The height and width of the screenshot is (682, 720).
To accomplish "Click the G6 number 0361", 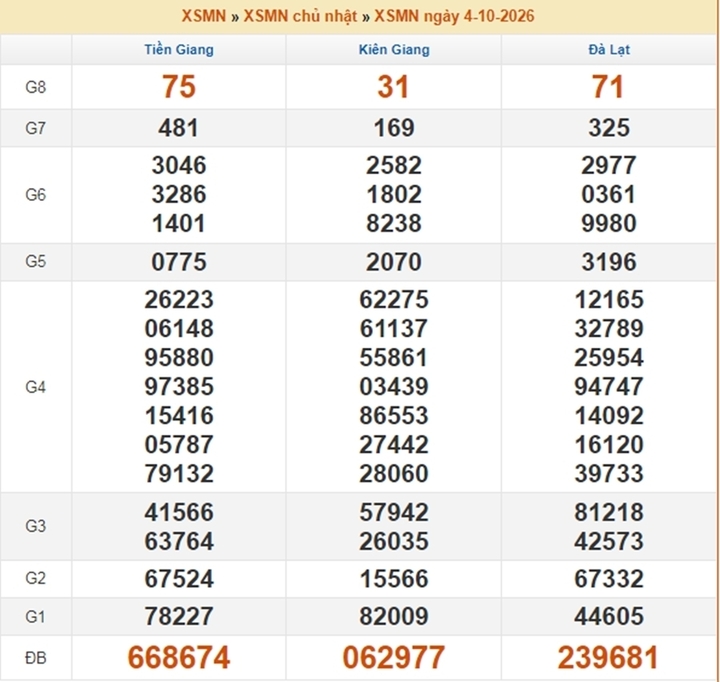I will click(x=609, y=194).
